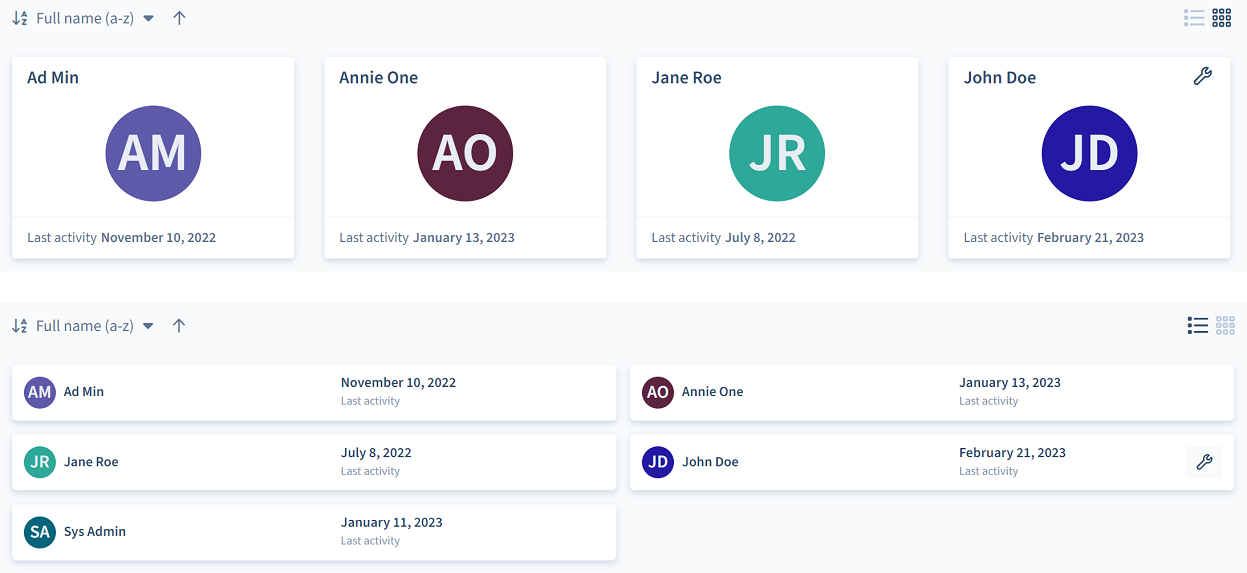Screen dimensions: 1247x573
Task: Click the wrench icon on John Doe card
Action: tap(1203, 76)
